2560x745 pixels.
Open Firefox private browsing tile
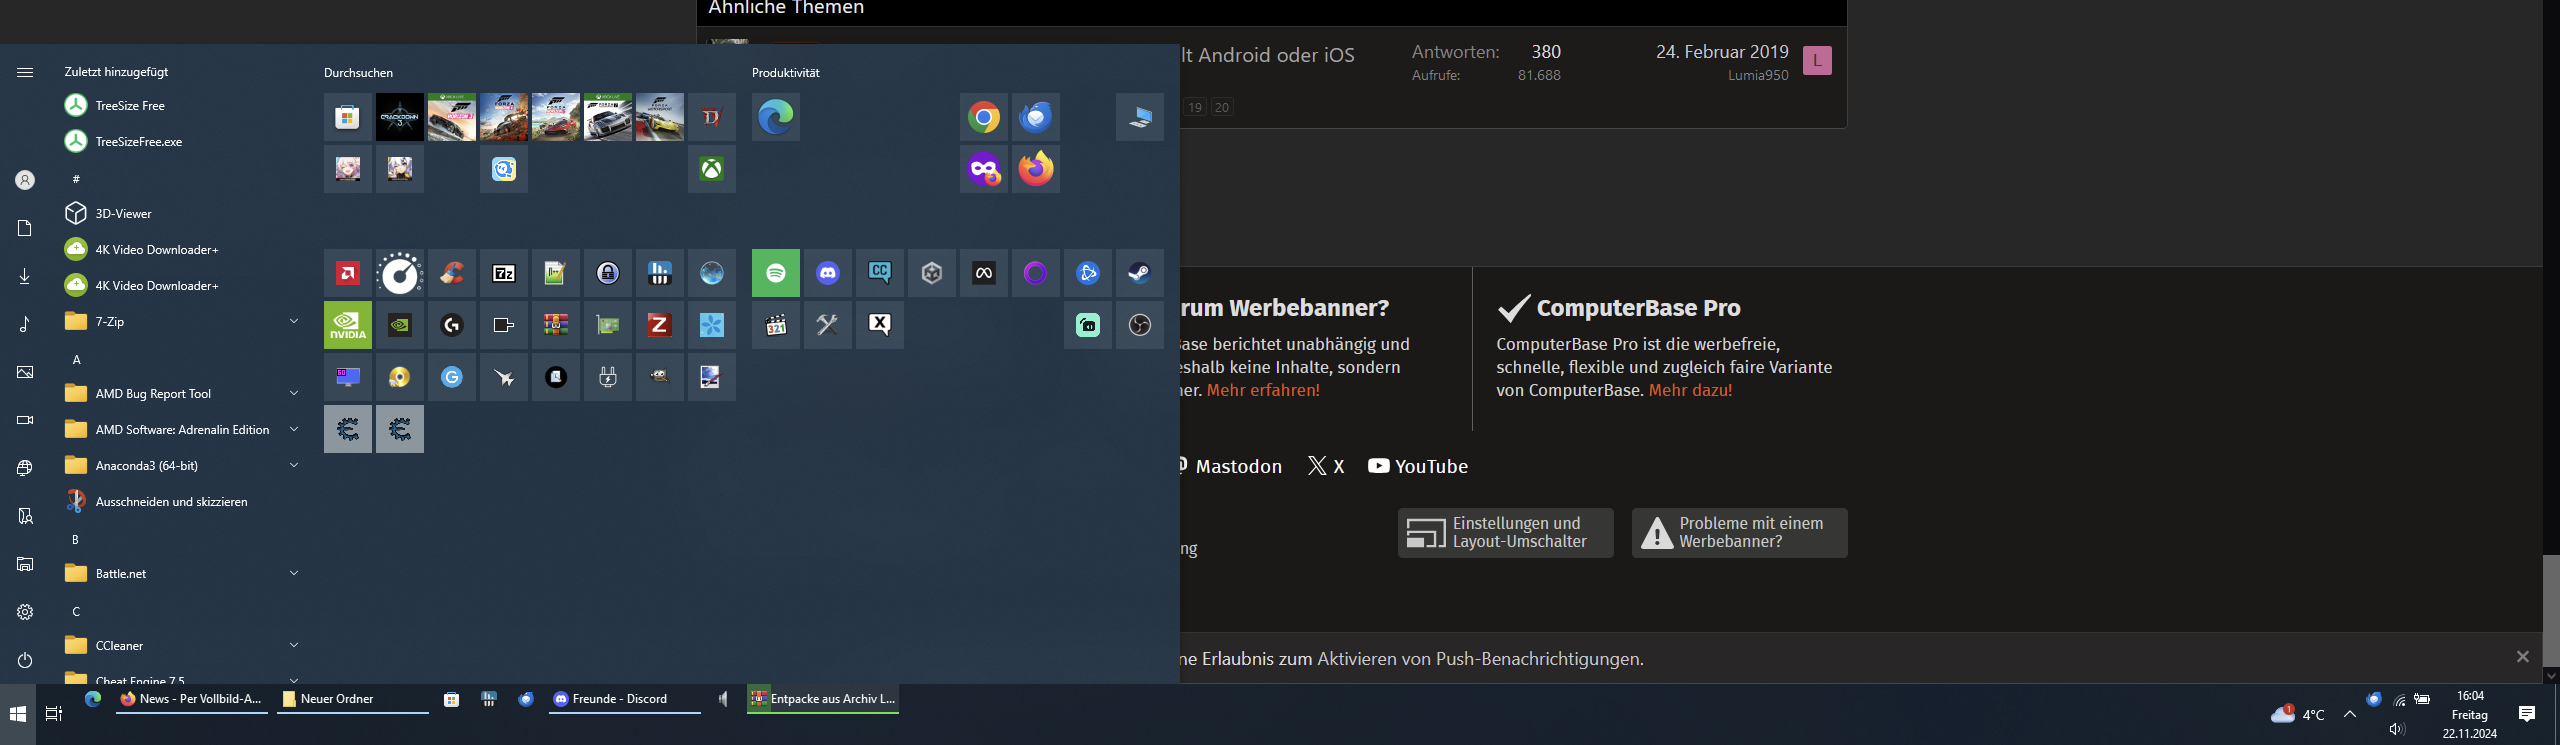tap(983, 169)
